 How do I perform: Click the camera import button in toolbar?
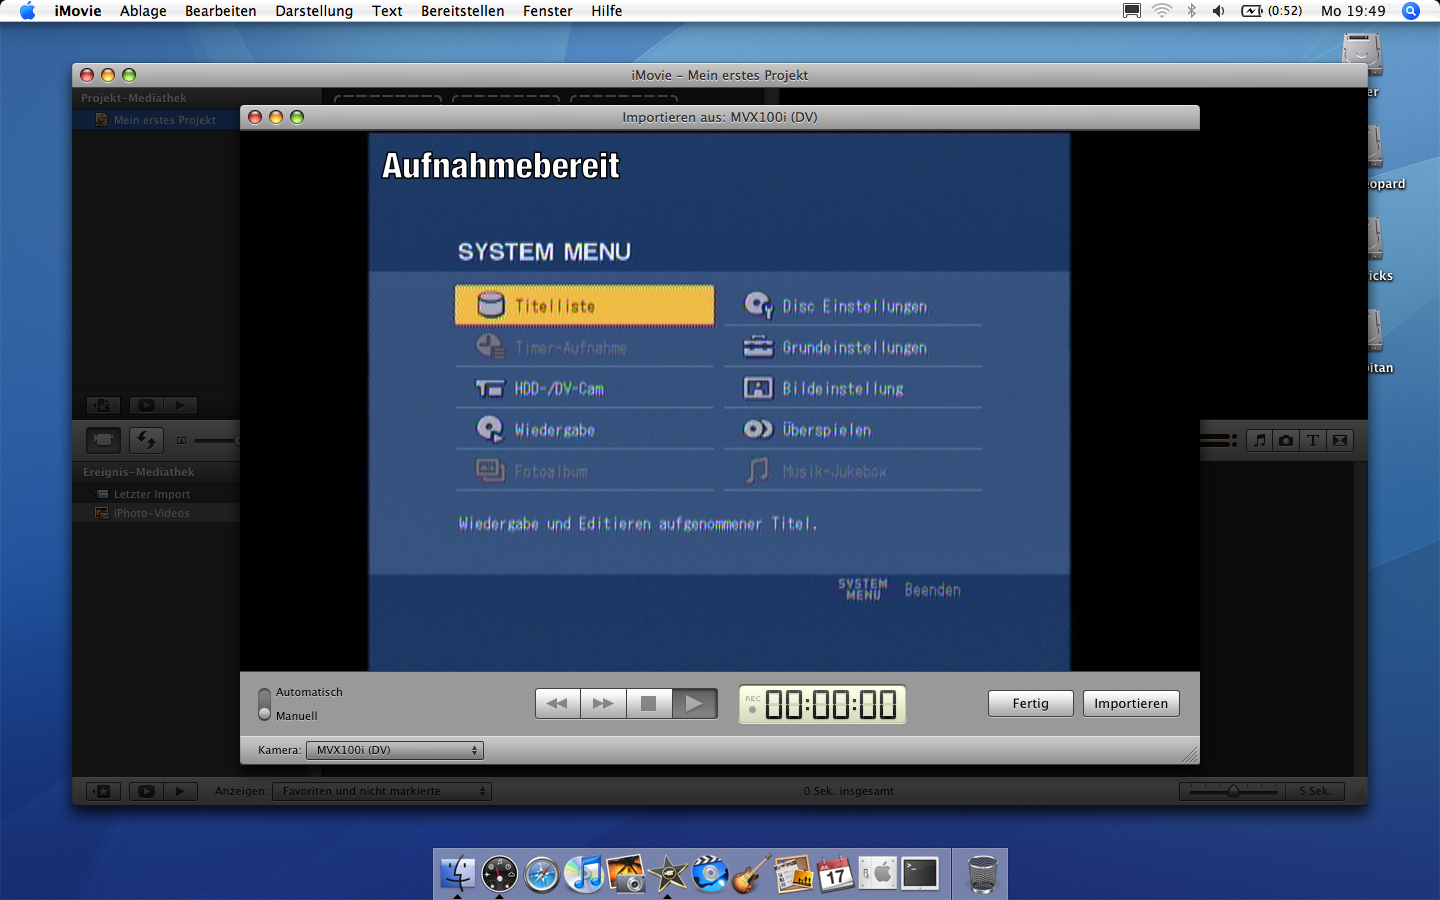pos(103,440)
